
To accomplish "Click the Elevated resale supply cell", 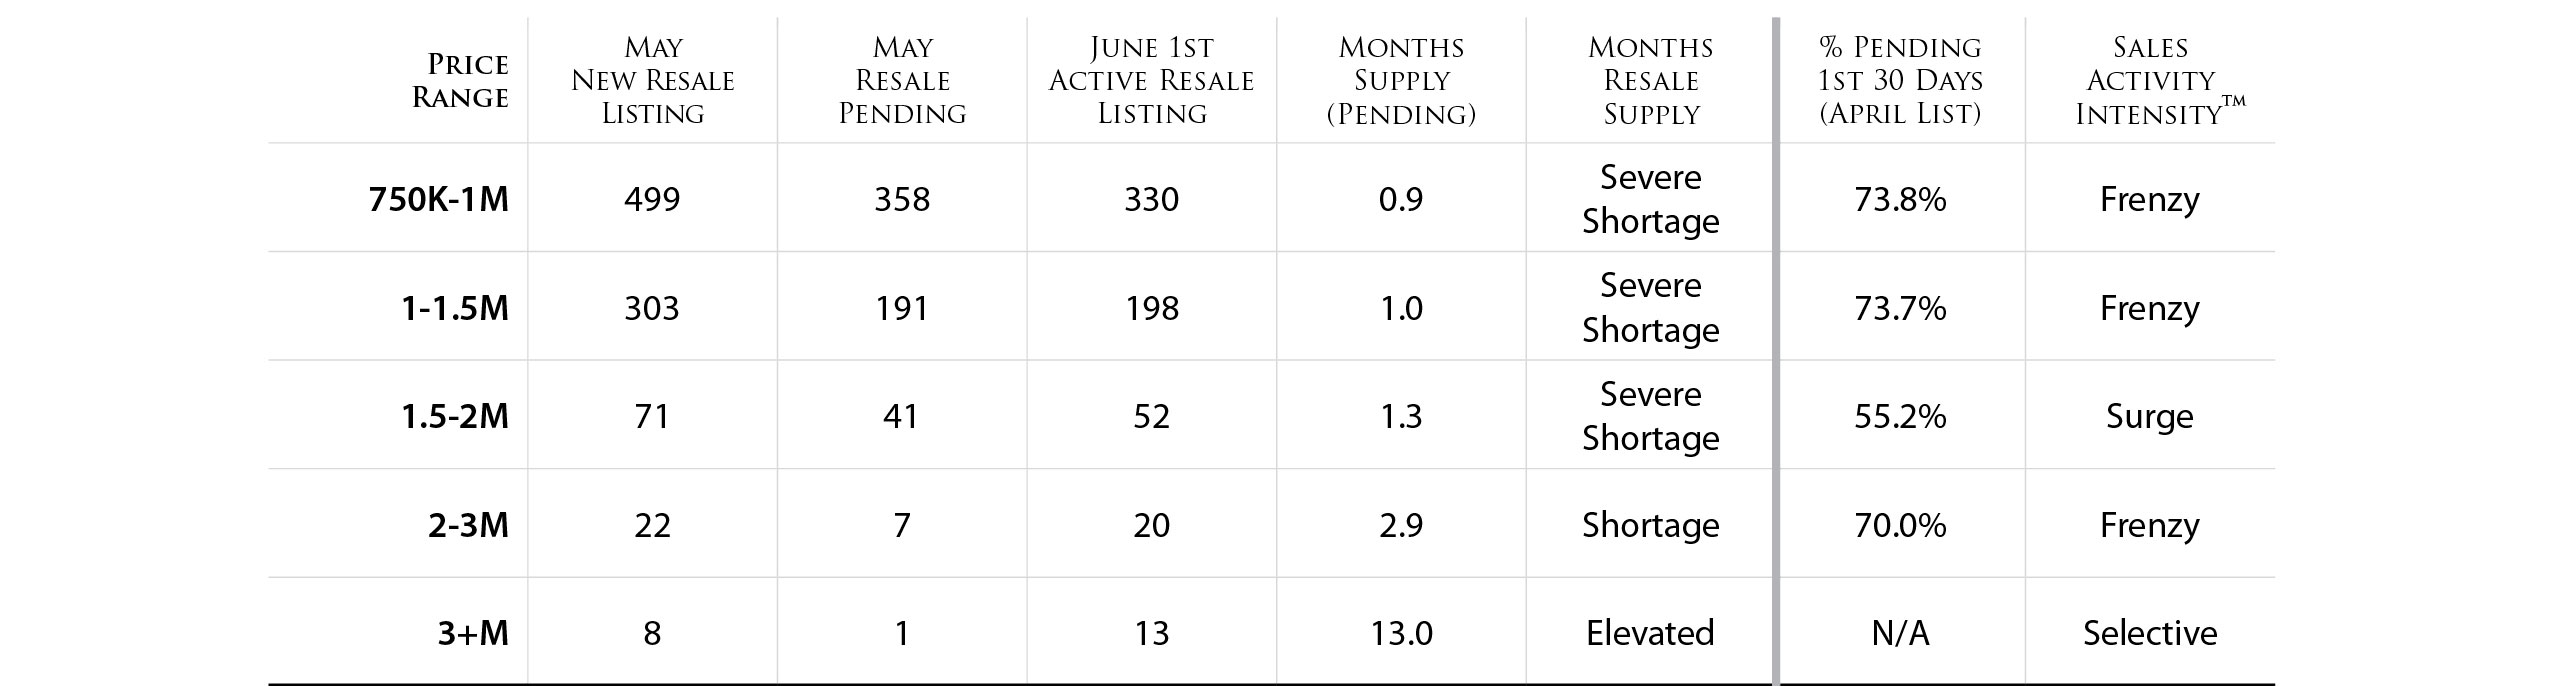I will 1651,633.
